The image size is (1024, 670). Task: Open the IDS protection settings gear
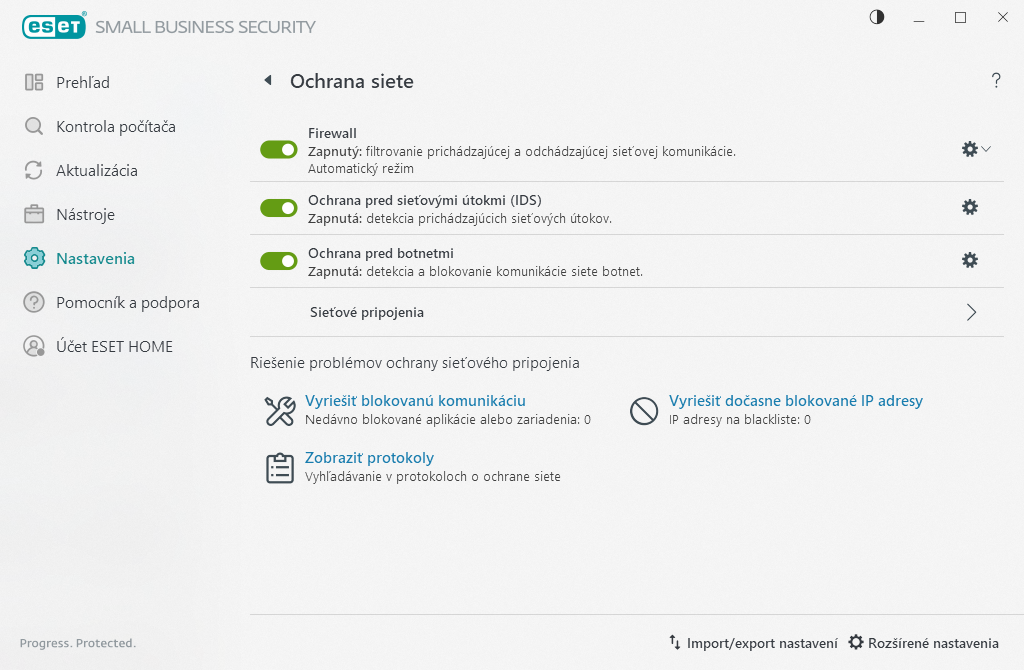click(969, 207)
